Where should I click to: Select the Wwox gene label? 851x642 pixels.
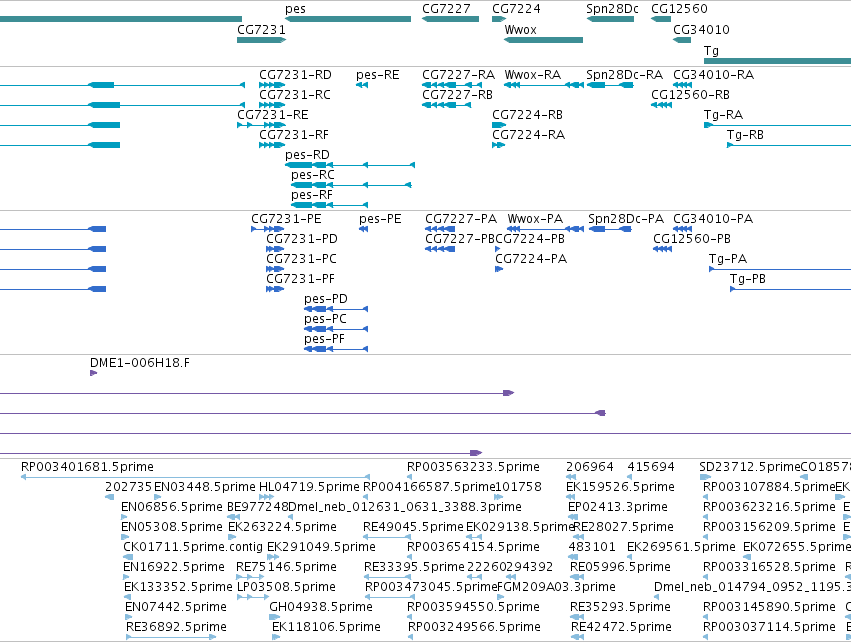click(520, 30)
